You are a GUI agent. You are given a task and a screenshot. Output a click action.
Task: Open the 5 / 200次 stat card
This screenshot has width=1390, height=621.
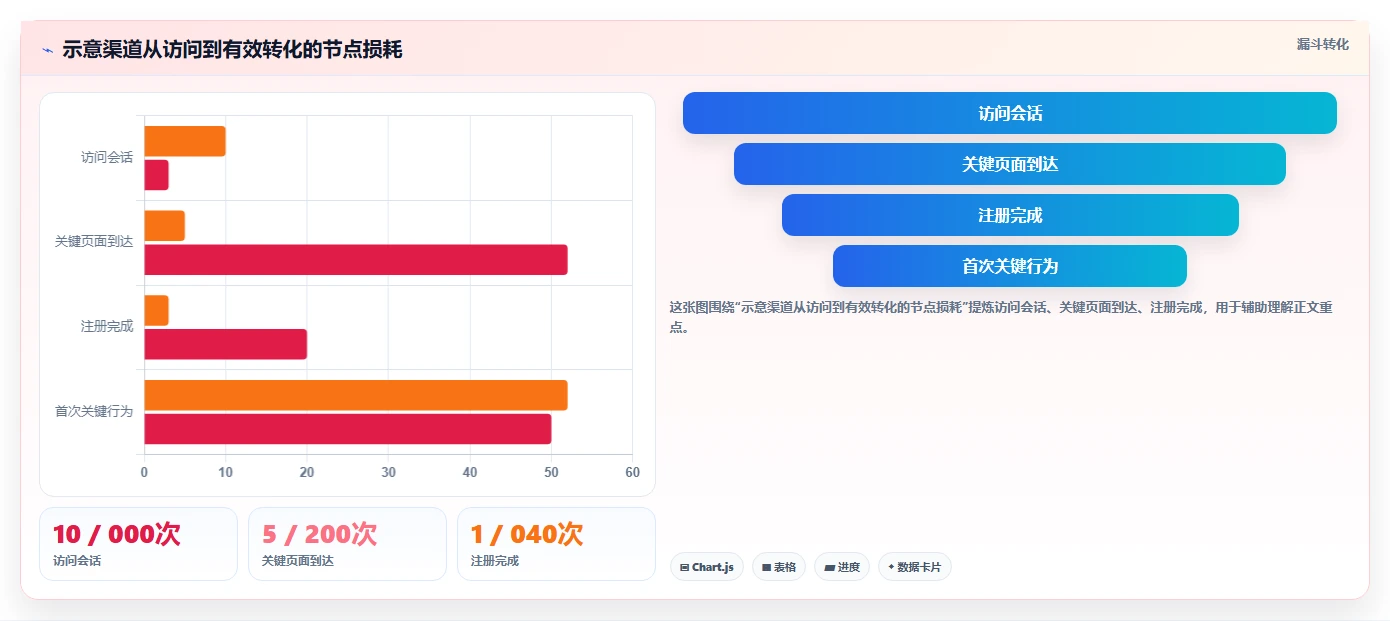[x=347, y=544]
